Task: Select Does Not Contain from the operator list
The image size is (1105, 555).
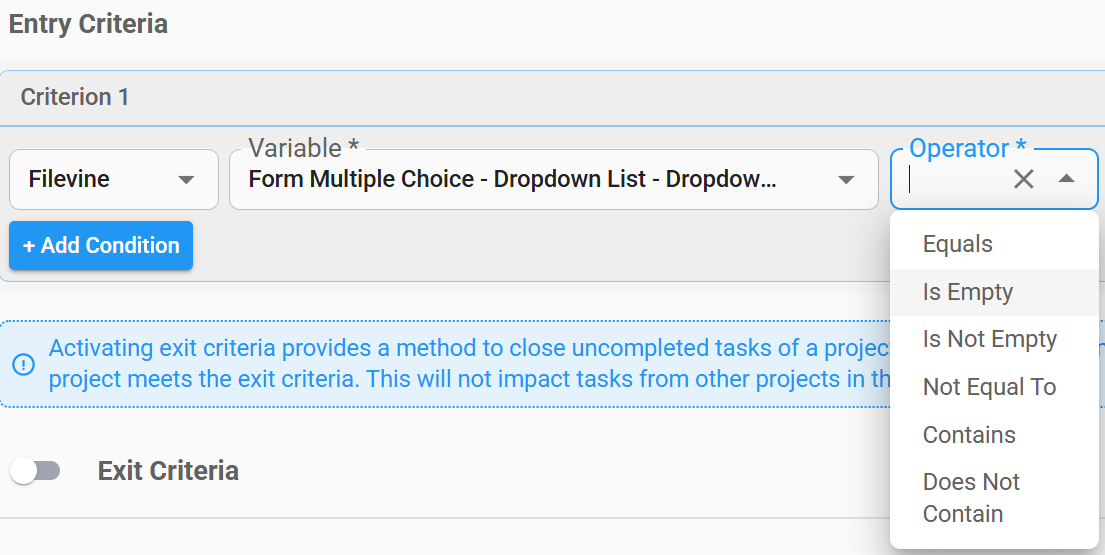Action: [x=970, y=497]
